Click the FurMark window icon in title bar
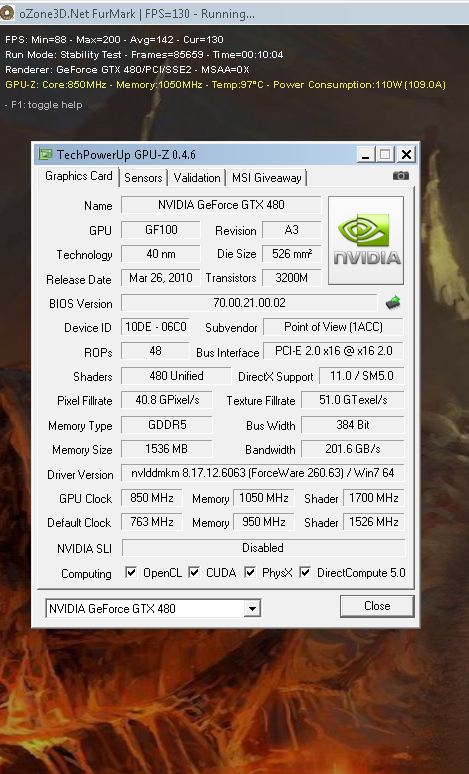Image resolution: width=469 pixels, height=774 pixels. (x=7, y=13)
